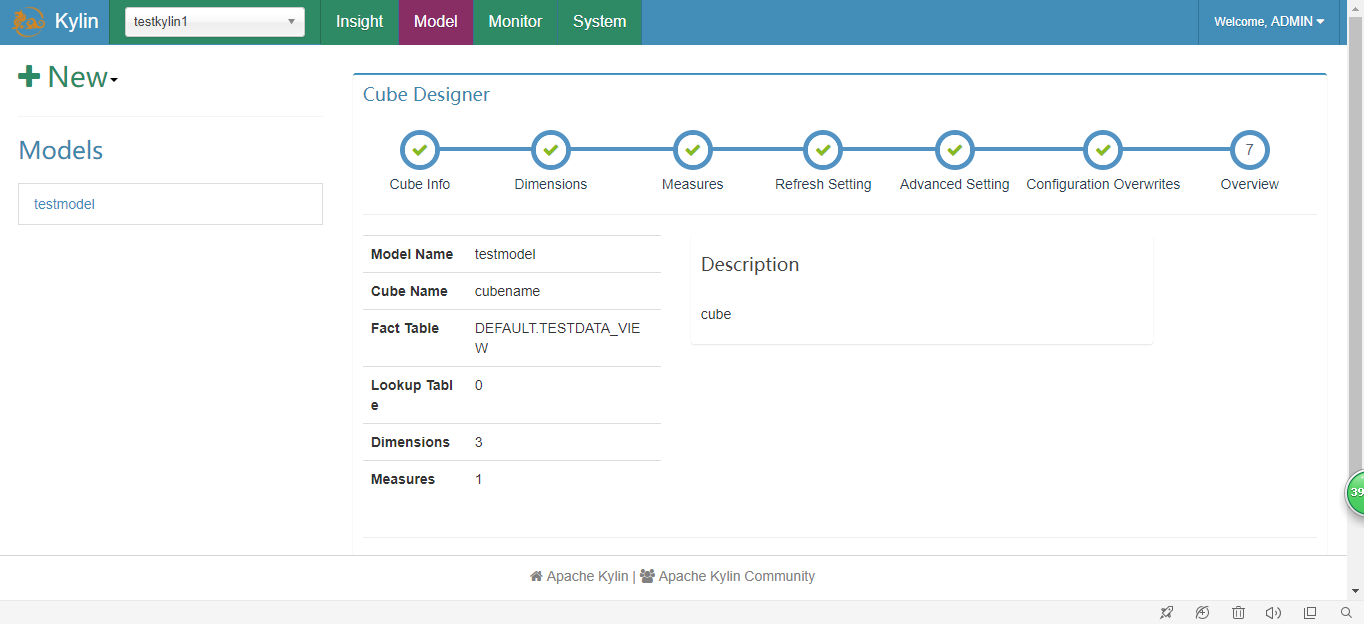The image size is (1364, 624).
Task: Go to the Dimensions step circle
Action: (551, 150)
